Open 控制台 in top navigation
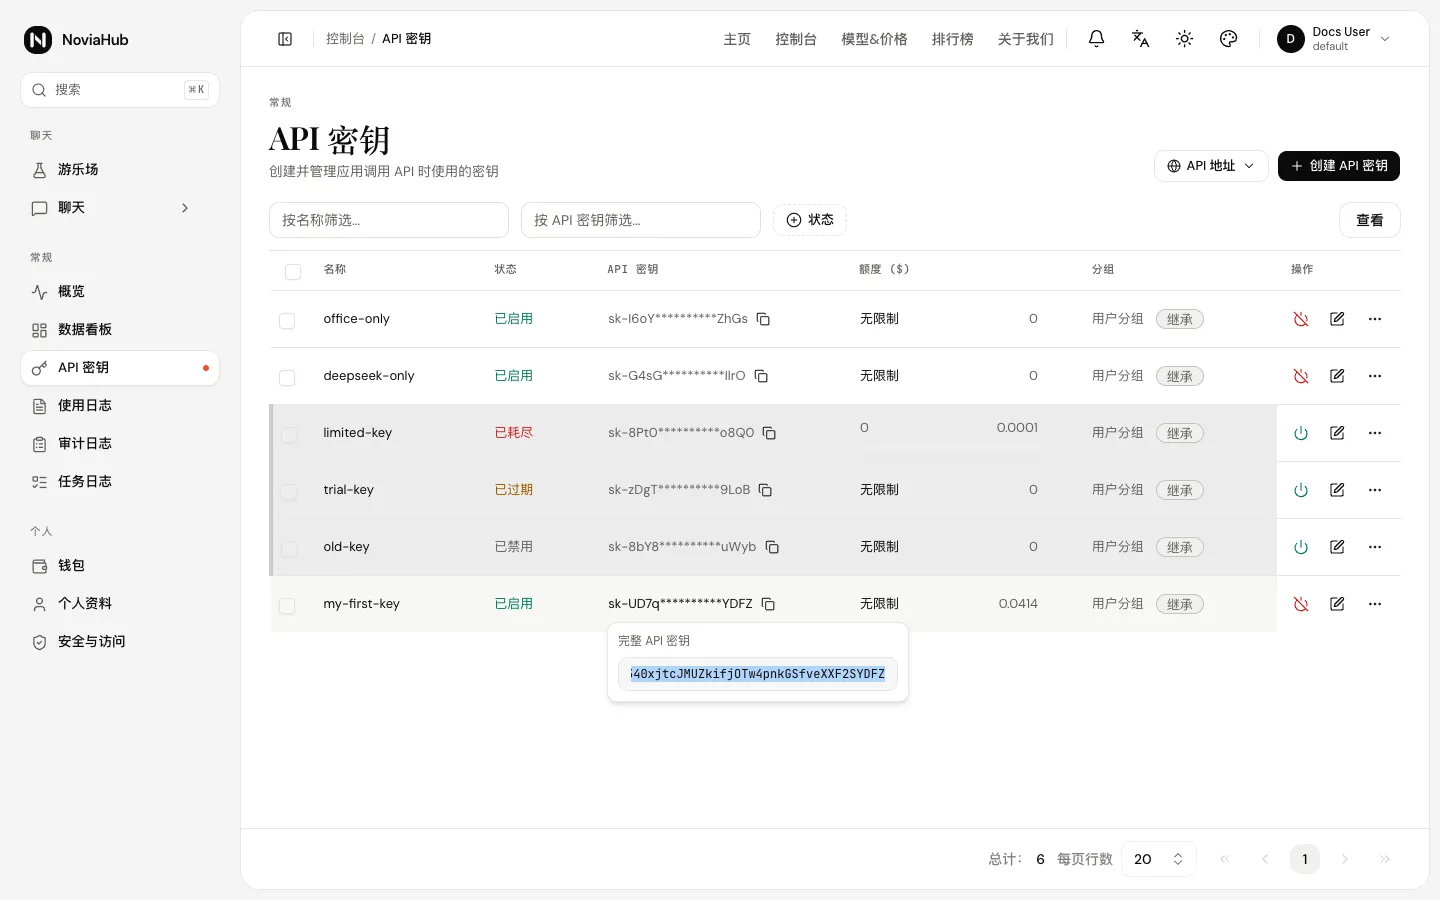Viewport: 1440px width, 900px height. (x=796, y=39)
